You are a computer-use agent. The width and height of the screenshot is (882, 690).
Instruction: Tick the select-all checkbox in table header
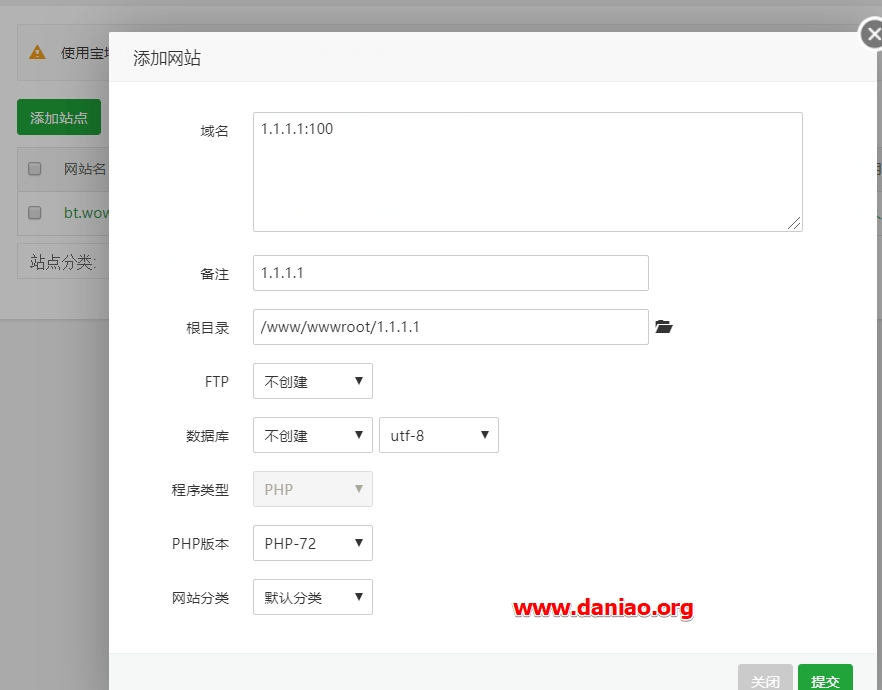(x=34, y=169)
